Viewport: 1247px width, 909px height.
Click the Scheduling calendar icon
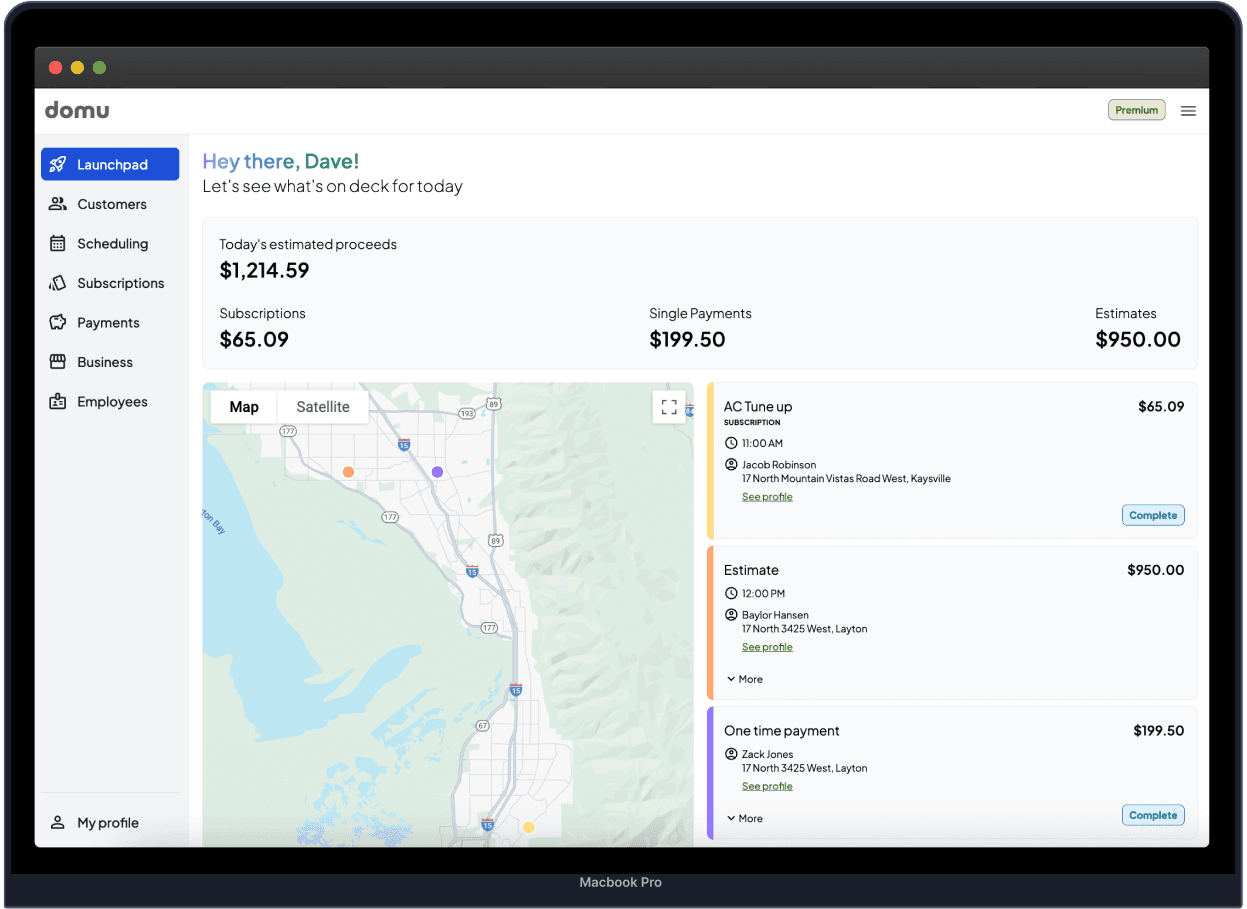point(58,244)
